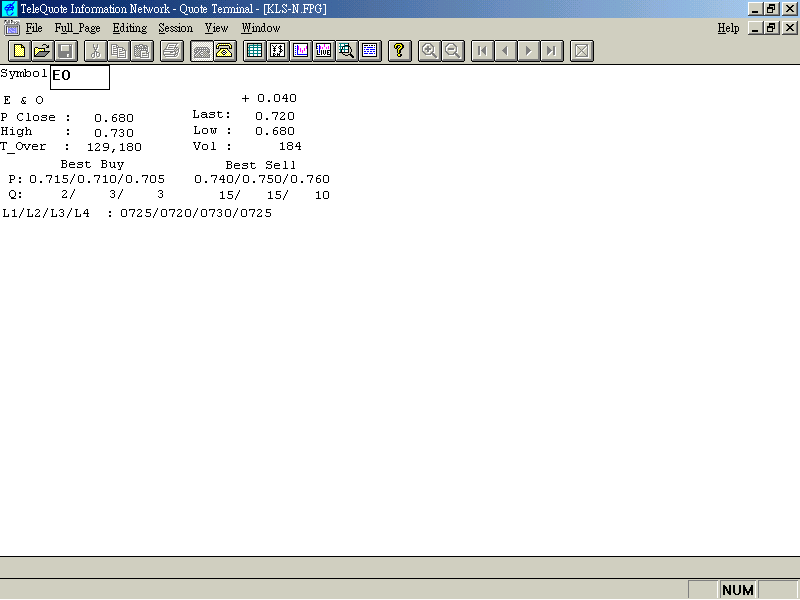Open the Session menu
This screenshot has width=800, height=600.
tap(176, 28)
